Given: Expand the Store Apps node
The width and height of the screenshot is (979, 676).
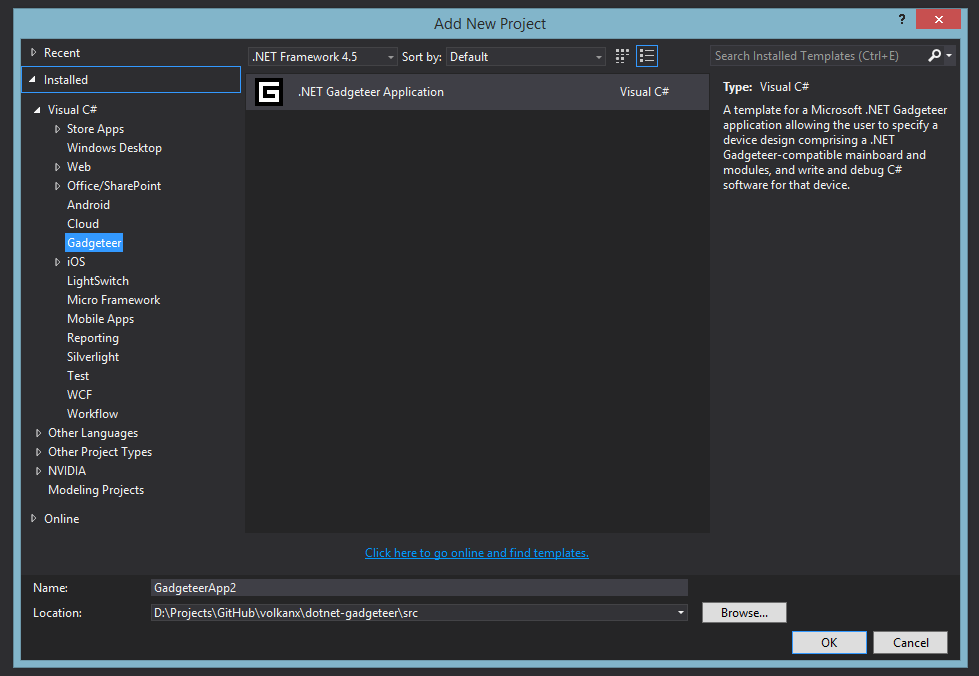Looking at the screenshot, I should tap(57, 128).
